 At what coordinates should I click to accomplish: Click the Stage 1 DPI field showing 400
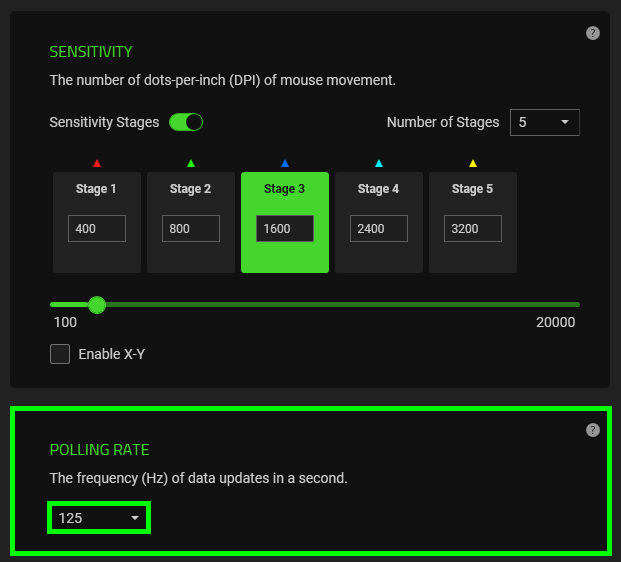click(97, 229)
